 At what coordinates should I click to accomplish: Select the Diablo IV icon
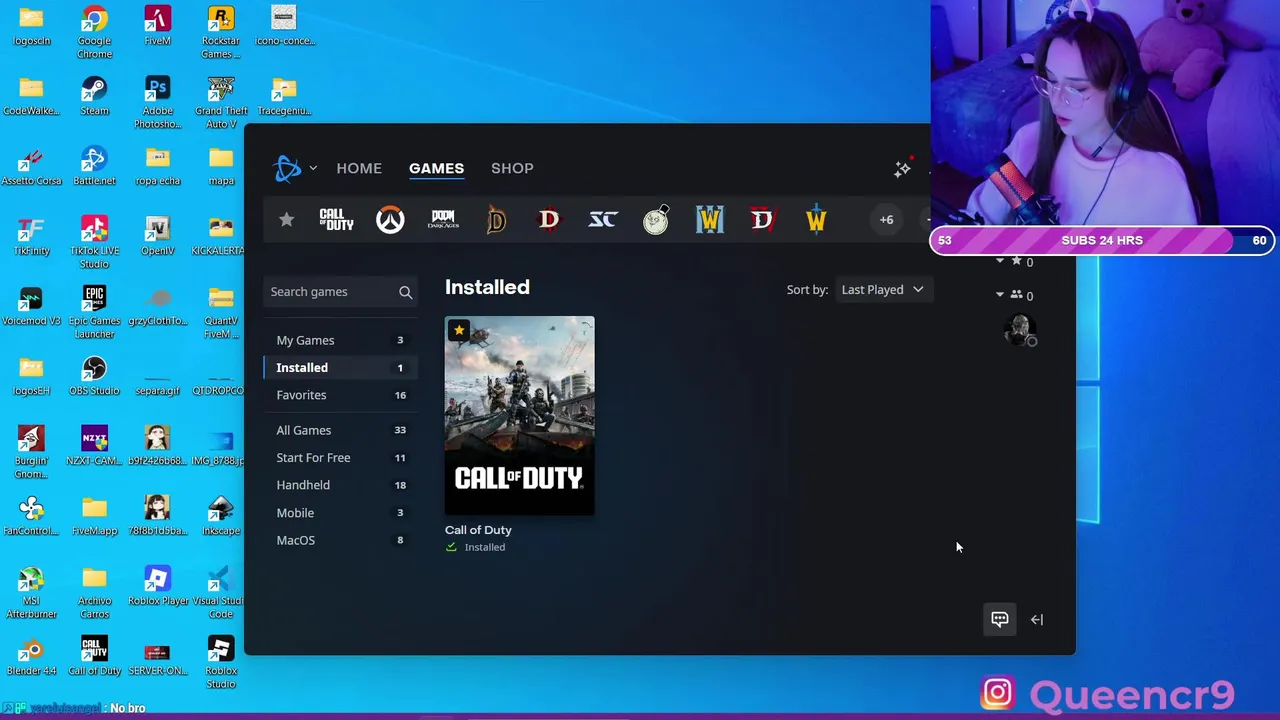coord(762,219)
